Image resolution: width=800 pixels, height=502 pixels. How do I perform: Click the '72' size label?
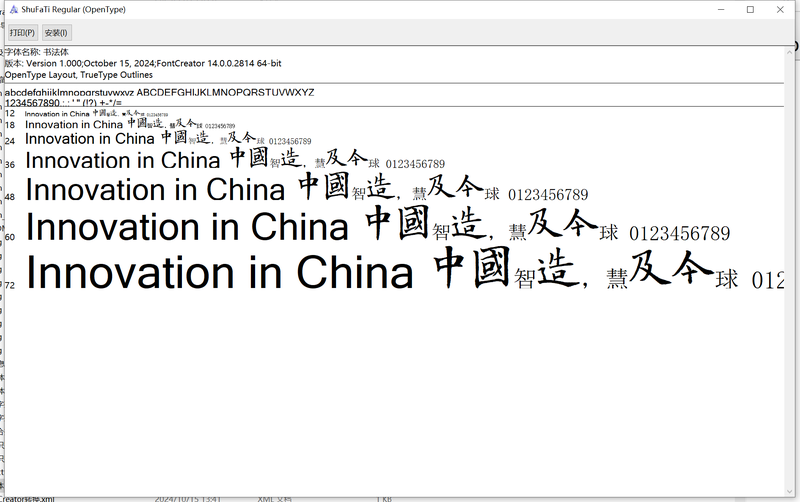click(10, 285)
